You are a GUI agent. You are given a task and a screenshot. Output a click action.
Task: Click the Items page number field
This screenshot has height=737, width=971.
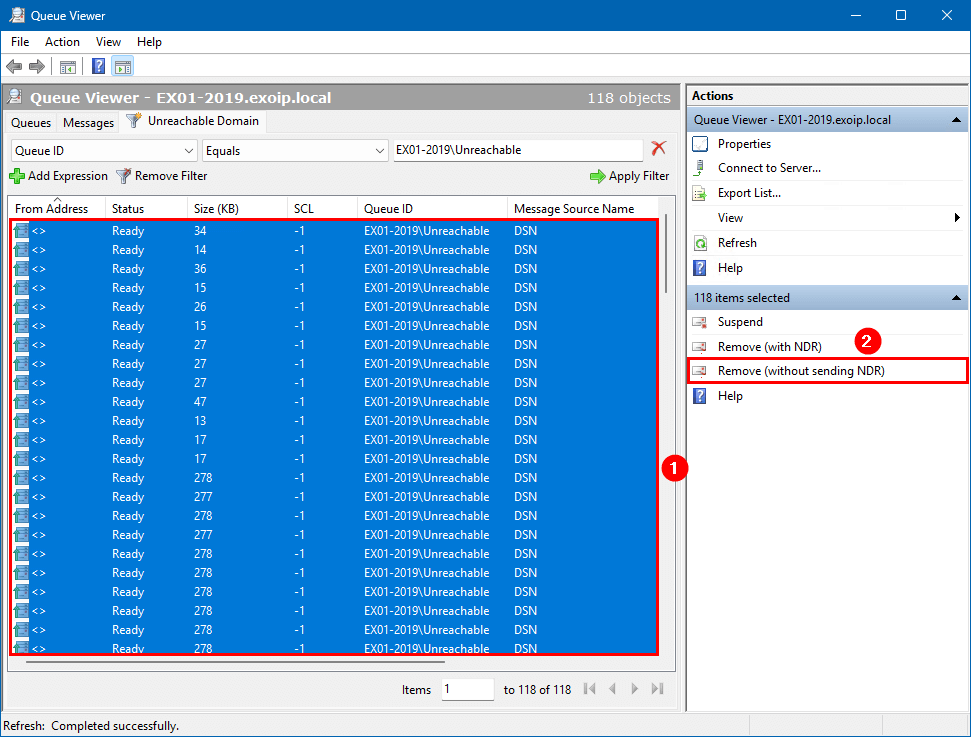(467, 689)
